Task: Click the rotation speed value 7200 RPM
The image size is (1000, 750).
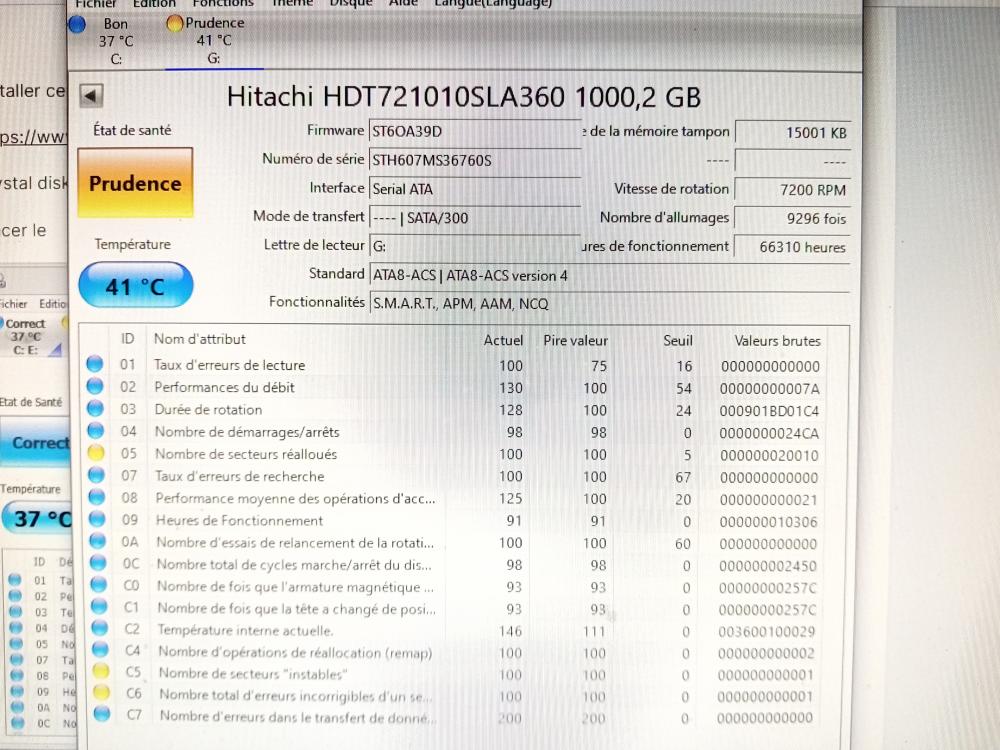Action: (x=793, y=190)
